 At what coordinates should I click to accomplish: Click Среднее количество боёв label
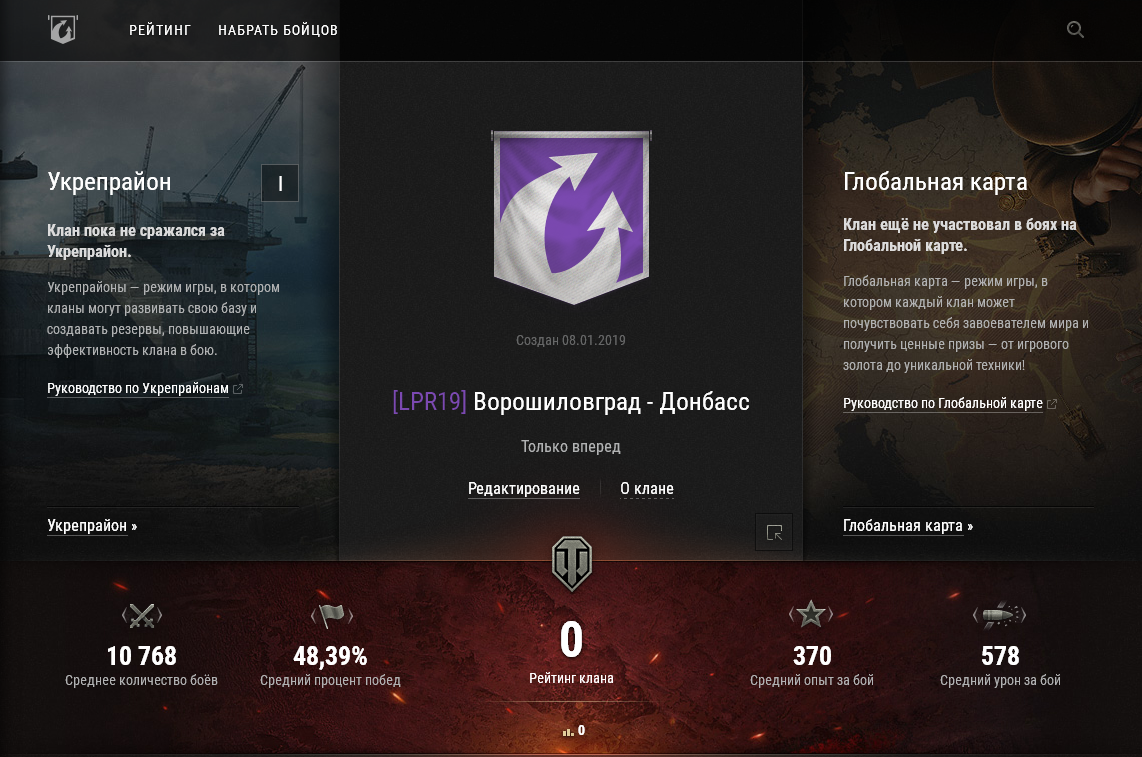(x=141, y=680)
